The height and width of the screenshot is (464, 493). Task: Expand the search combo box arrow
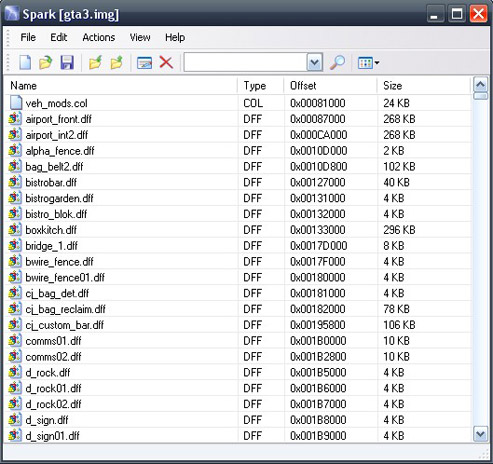(315, 62)
